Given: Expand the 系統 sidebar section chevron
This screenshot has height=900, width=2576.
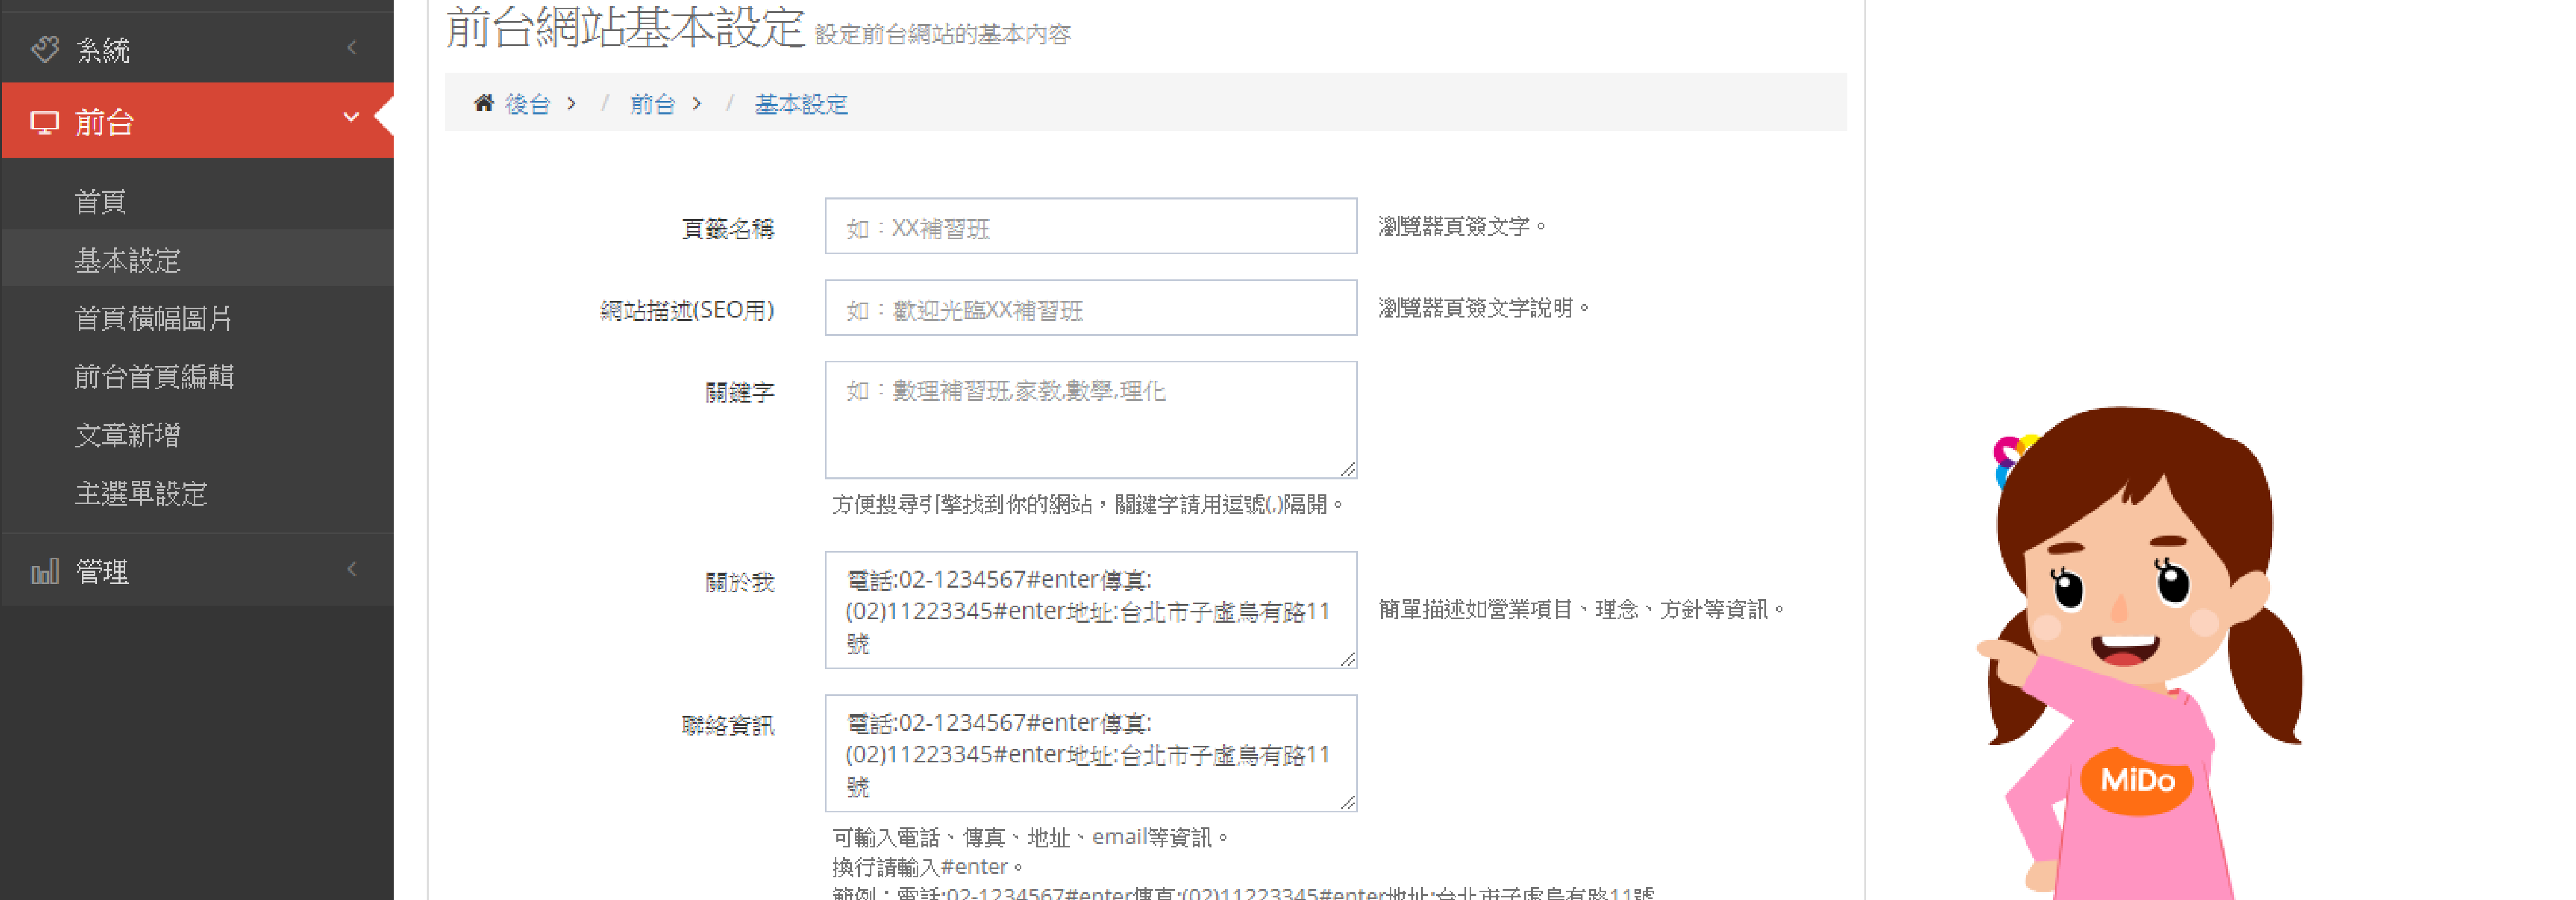Looking at the screenshot, I should (x=352, y=48).
